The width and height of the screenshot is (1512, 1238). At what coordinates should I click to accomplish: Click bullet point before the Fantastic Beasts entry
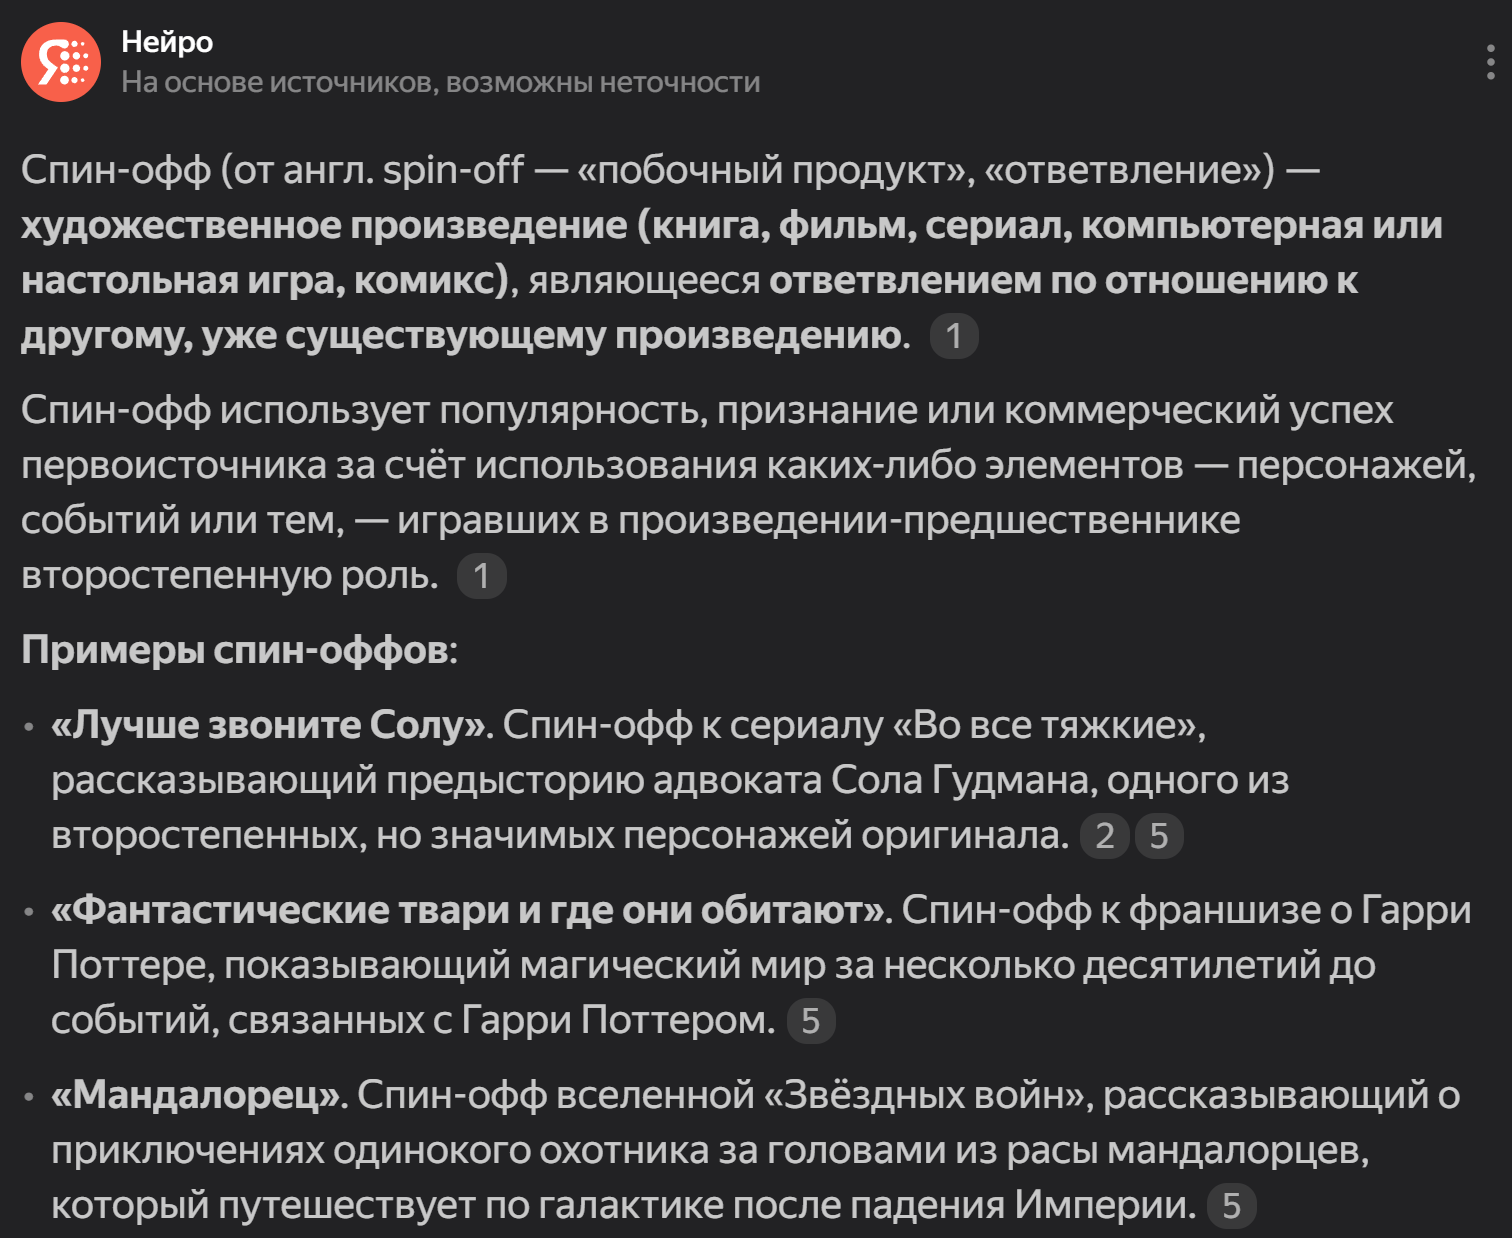coord(30,911)
